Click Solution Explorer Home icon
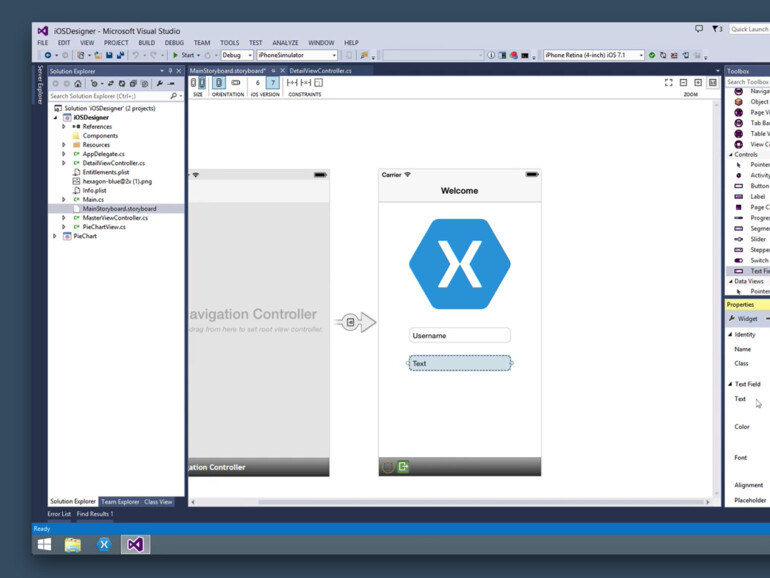The image size is (770, 578). coord(78,83)
